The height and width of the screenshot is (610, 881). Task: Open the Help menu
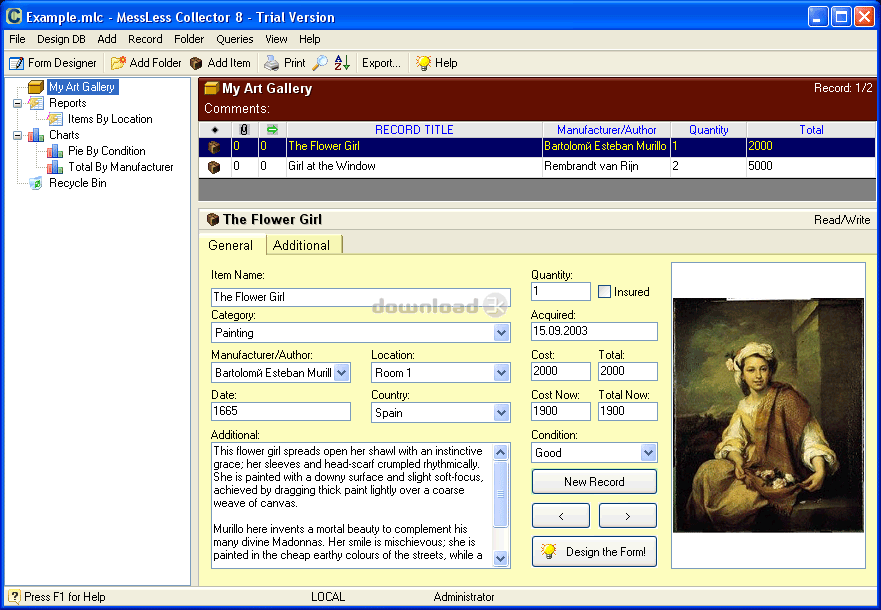pyautogui.click(x=310, y=39)
